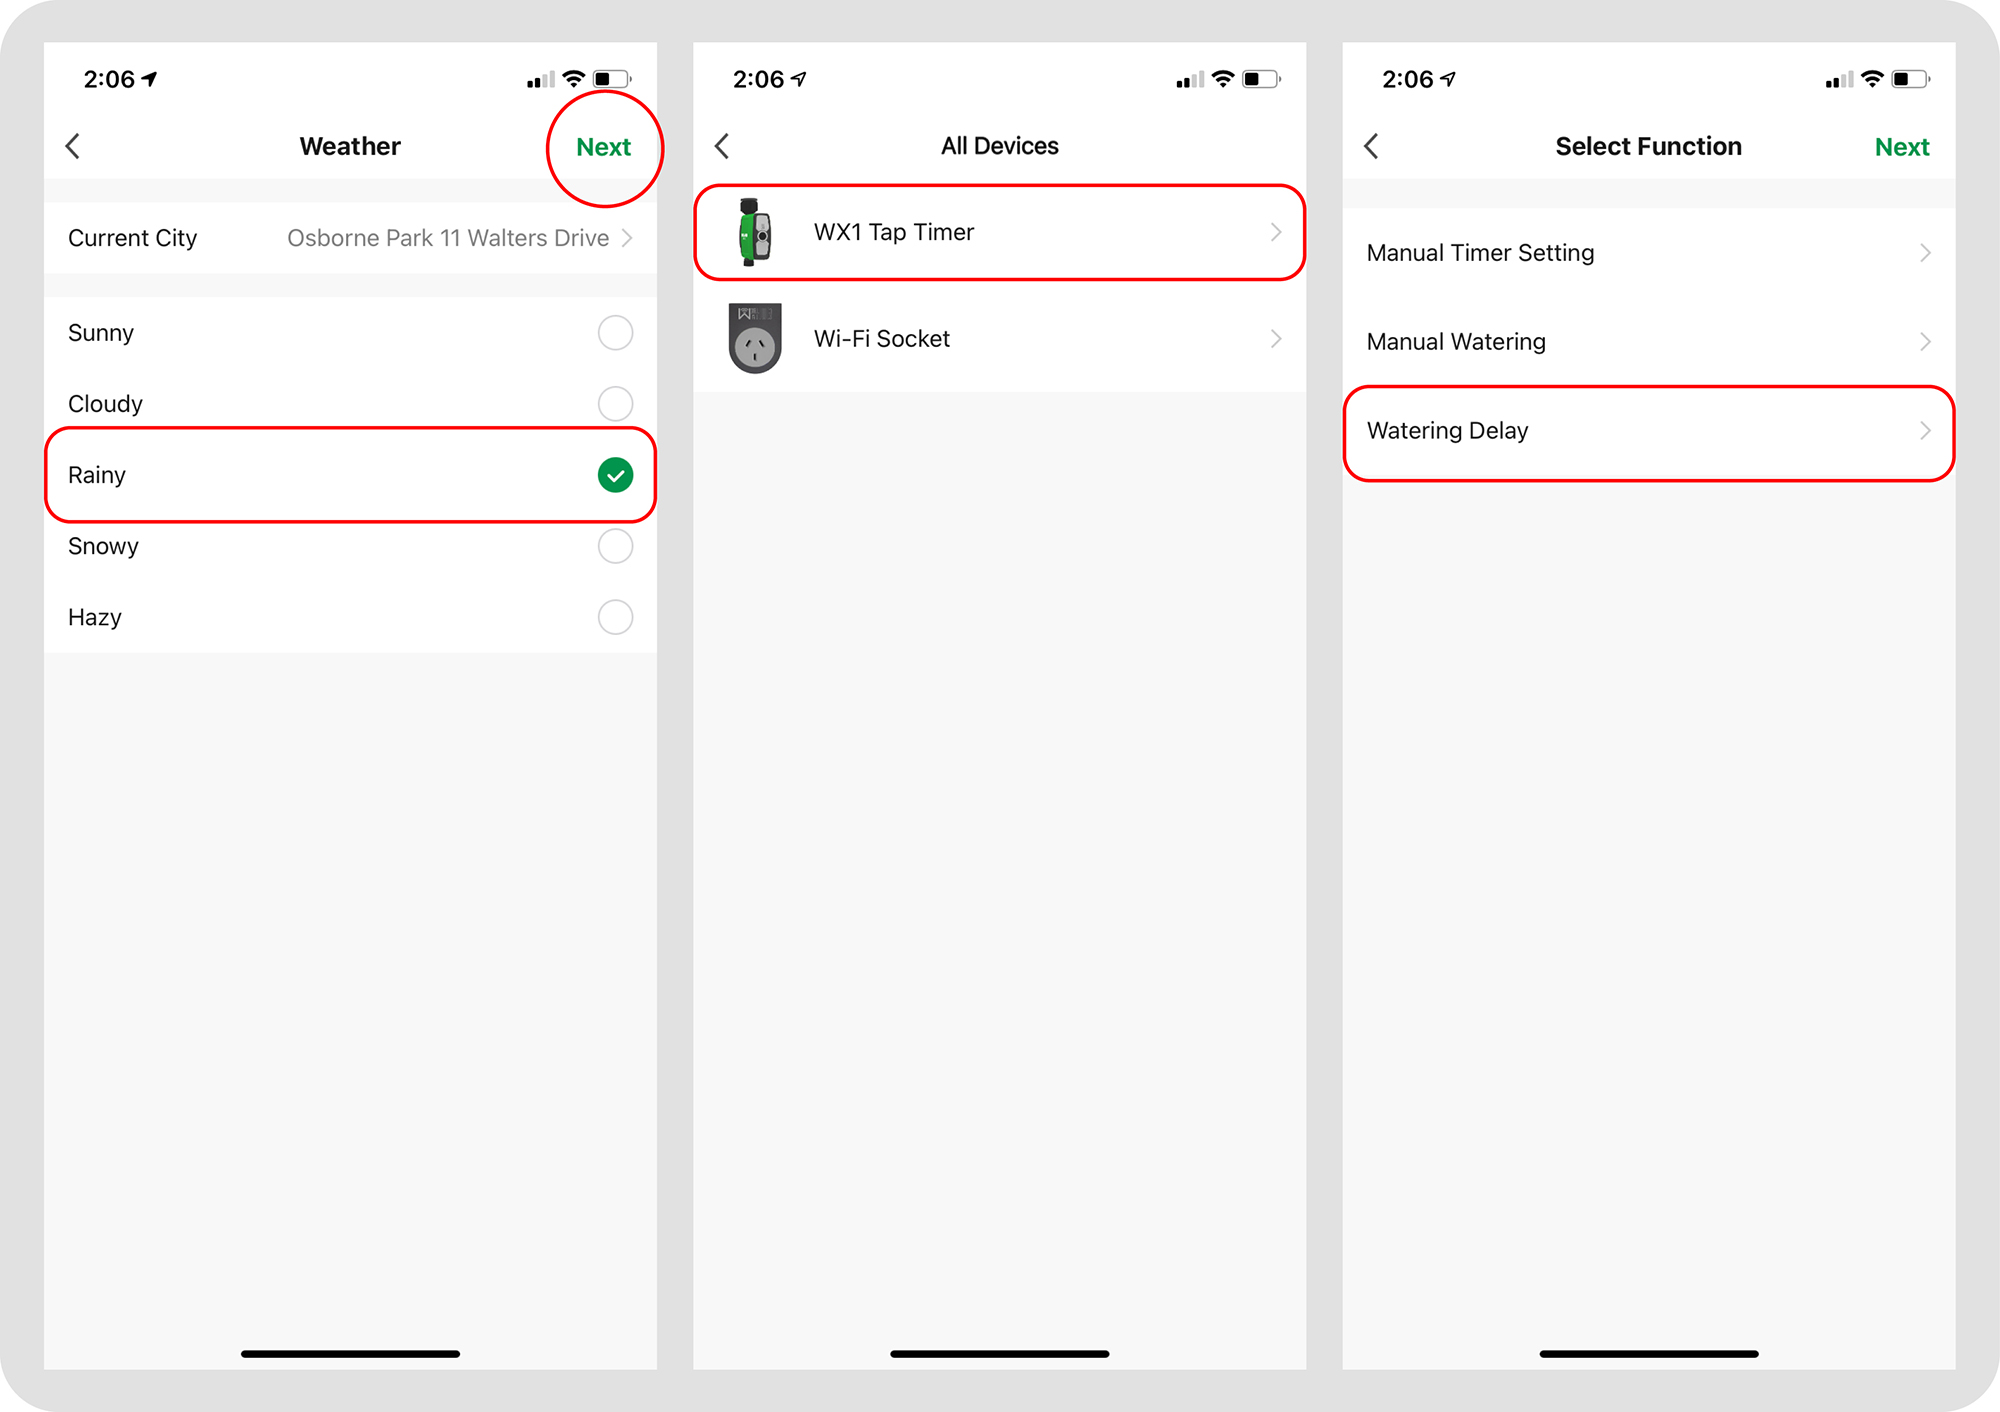Deselect the checked Rainy option
Screen dimensions: 2000x1412
615,475
